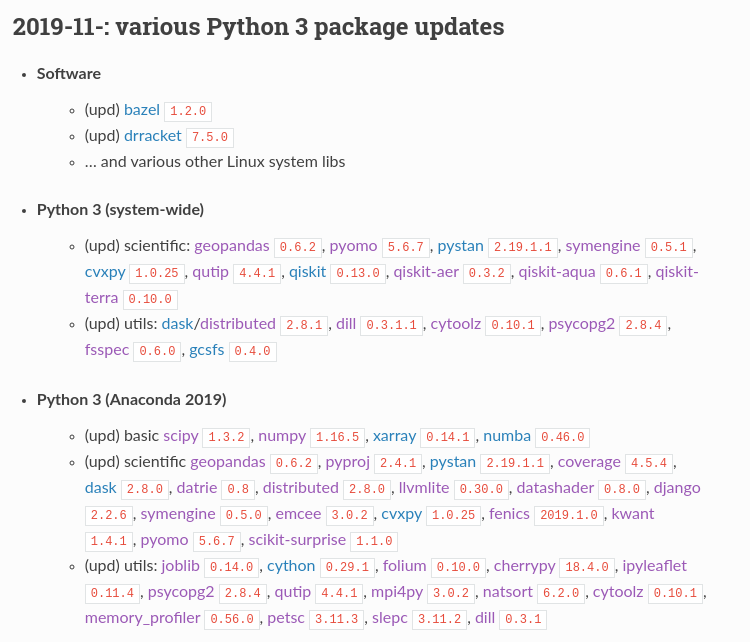The image size is (750, 642).
Task: Click the "Software" section heading
Action: 69,74
